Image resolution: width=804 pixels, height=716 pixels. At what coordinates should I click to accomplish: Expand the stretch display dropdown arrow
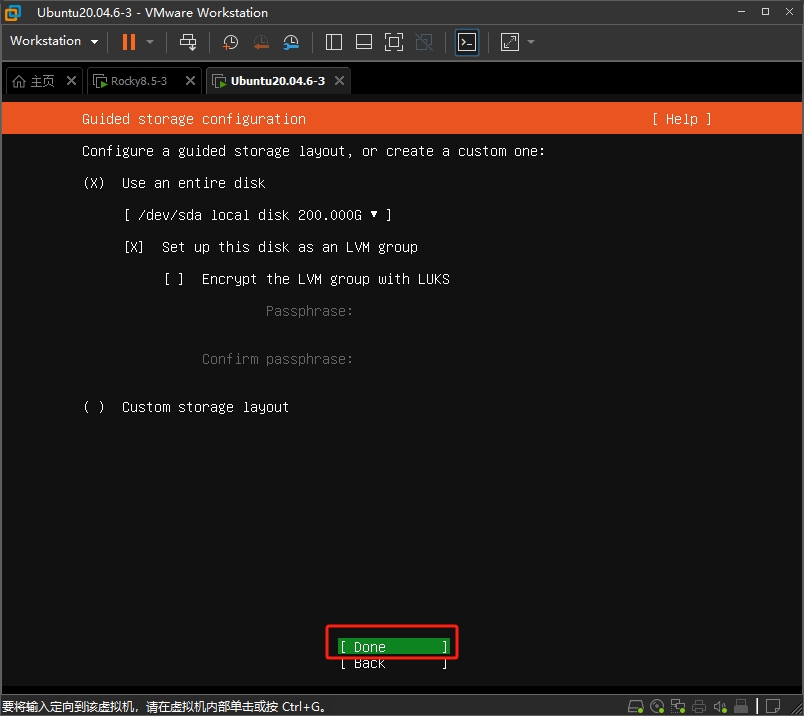pos(531,42)
